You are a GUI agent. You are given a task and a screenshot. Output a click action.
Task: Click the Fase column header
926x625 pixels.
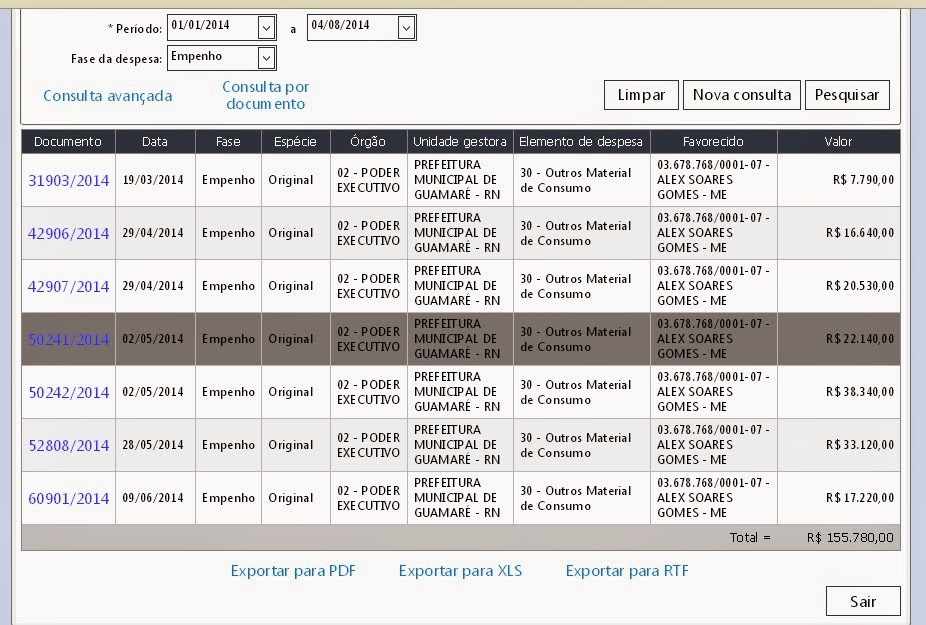click(228, 142)
